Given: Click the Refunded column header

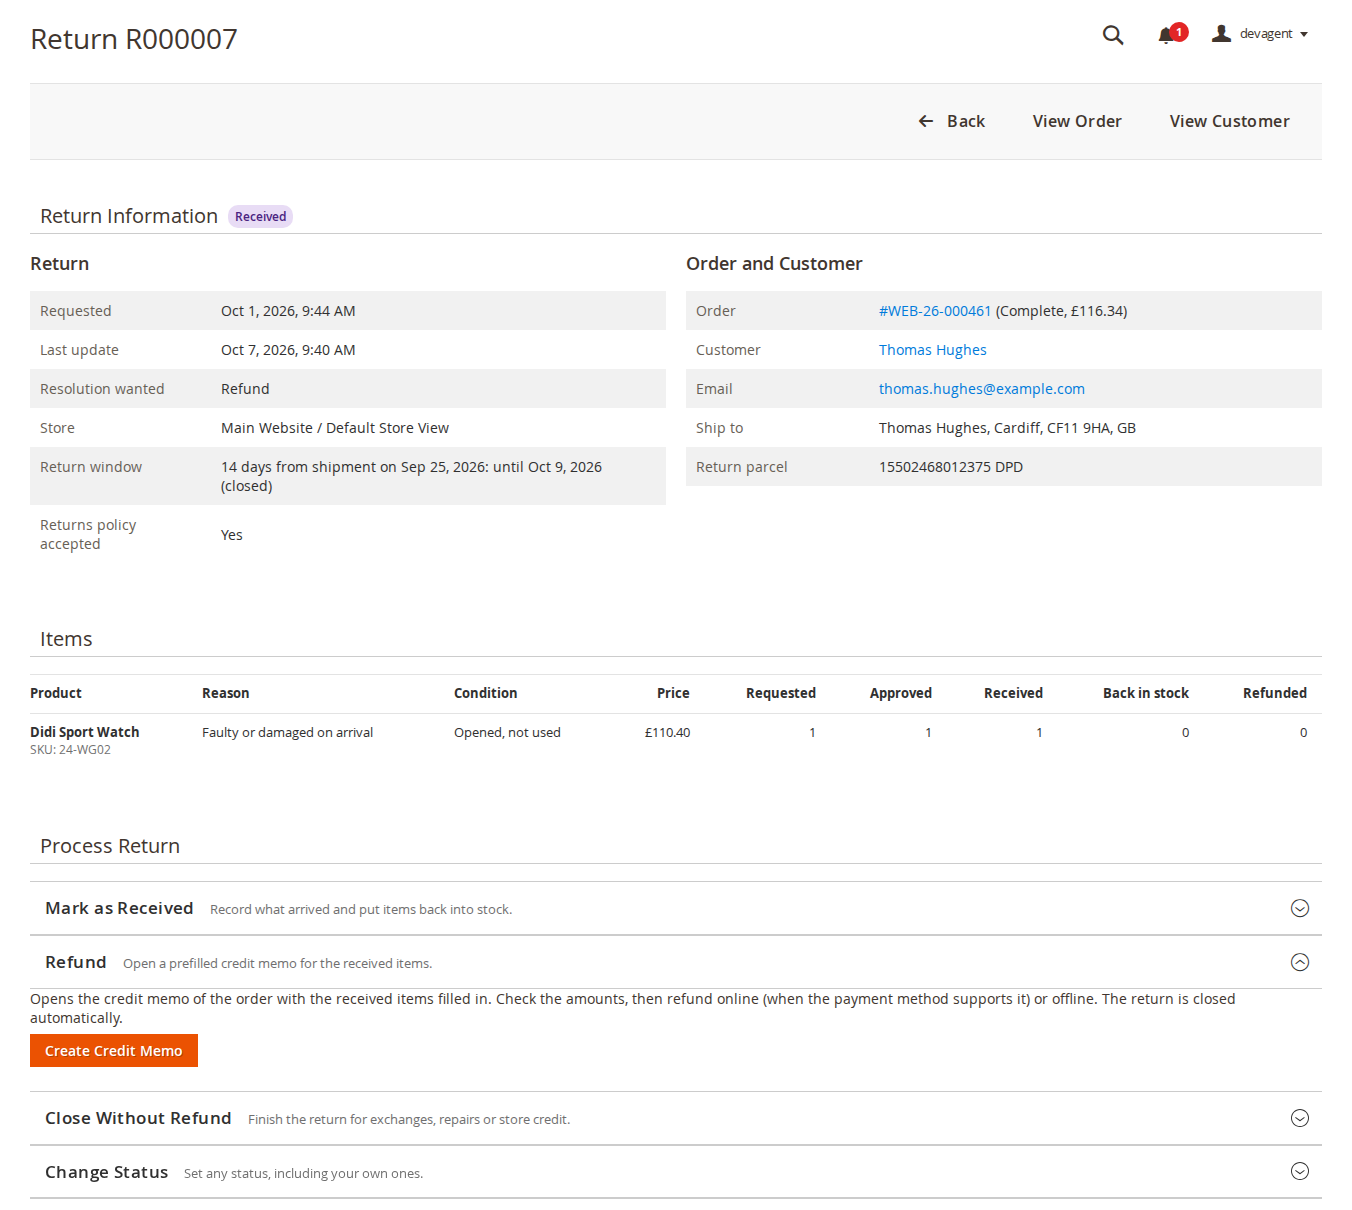Looking at the screenshot, I should [x=1275, y=693].
